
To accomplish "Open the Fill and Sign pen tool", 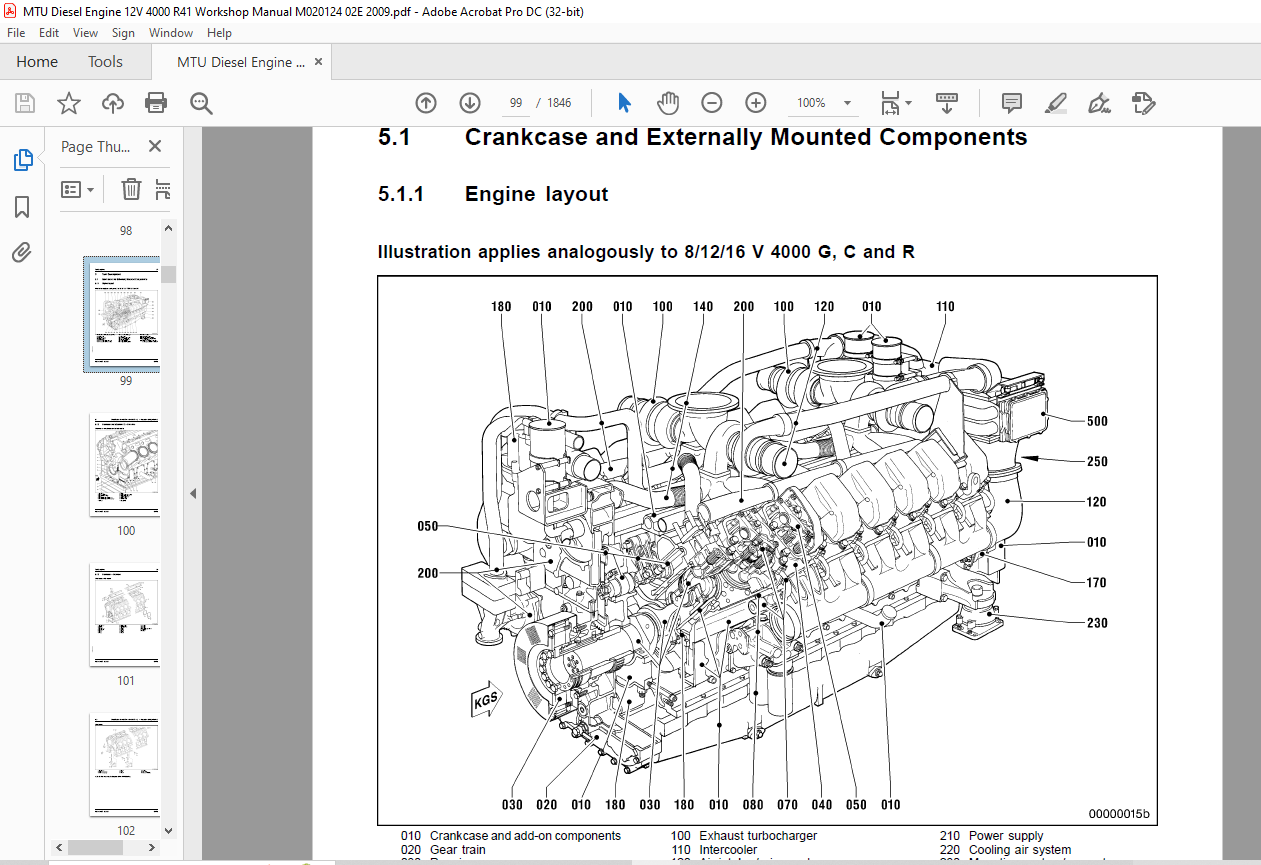I will [1099, 103].
